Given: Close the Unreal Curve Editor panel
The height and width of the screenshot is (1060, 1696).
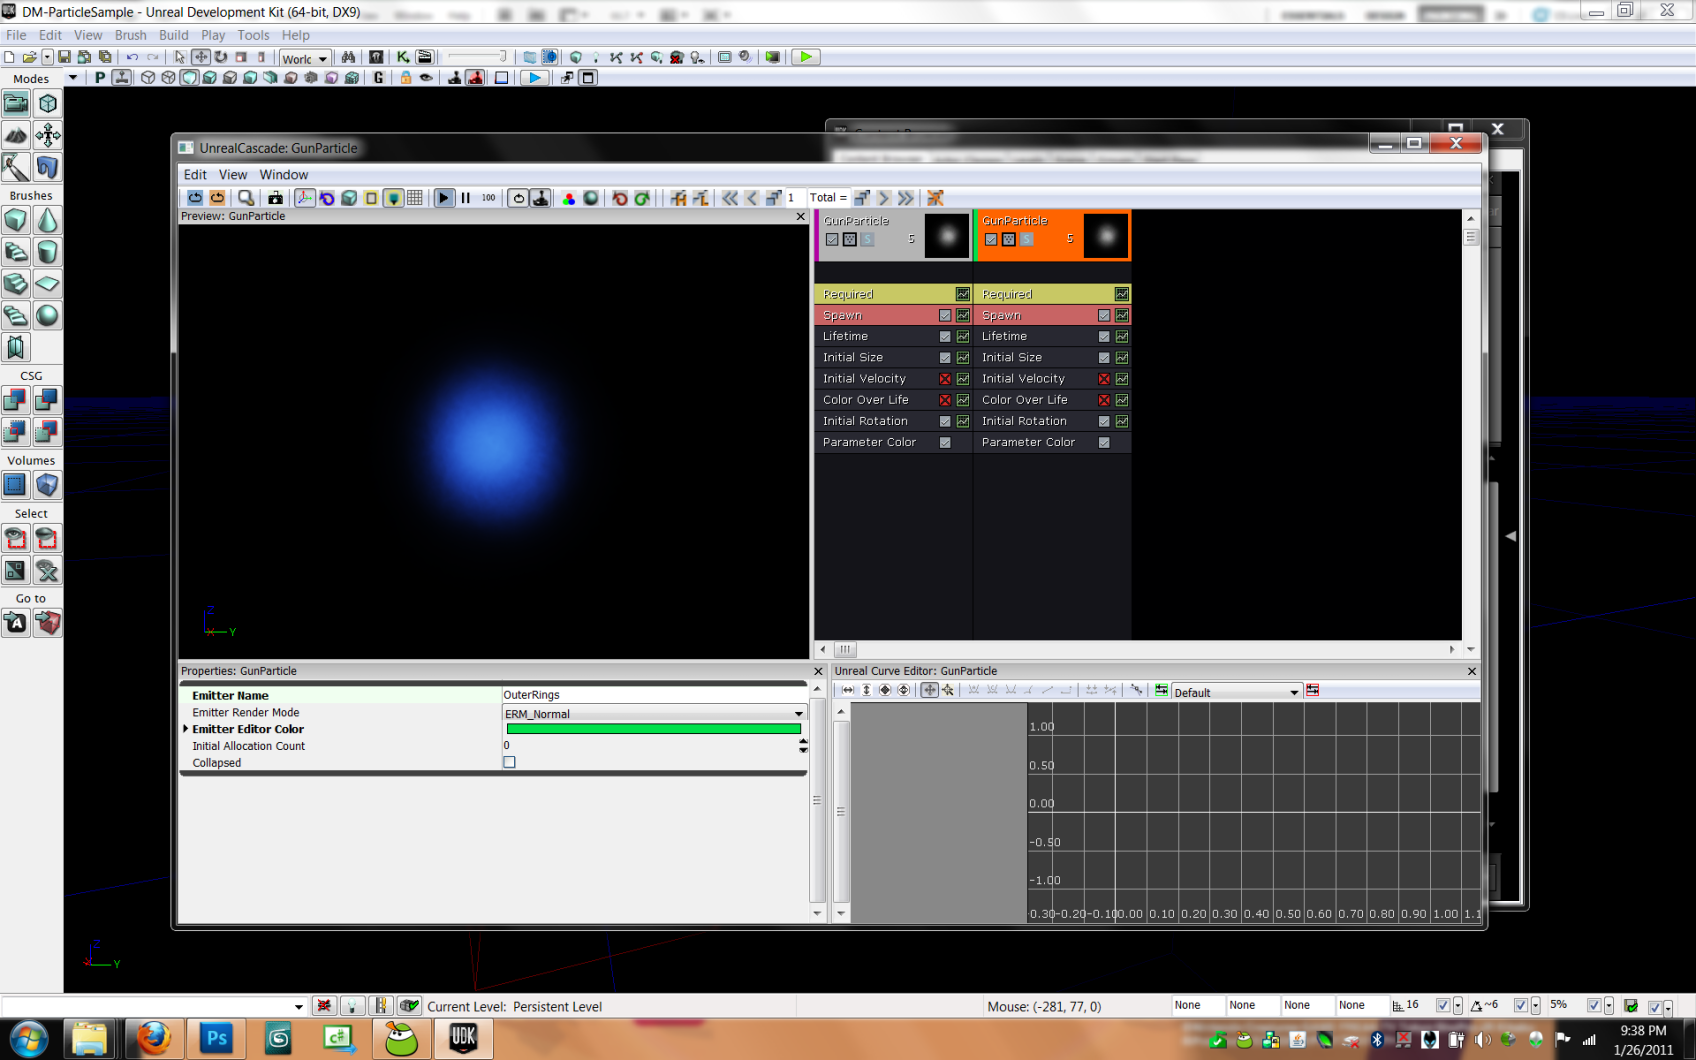Looking at the screenshot, I should click(x=1472, y=671).
